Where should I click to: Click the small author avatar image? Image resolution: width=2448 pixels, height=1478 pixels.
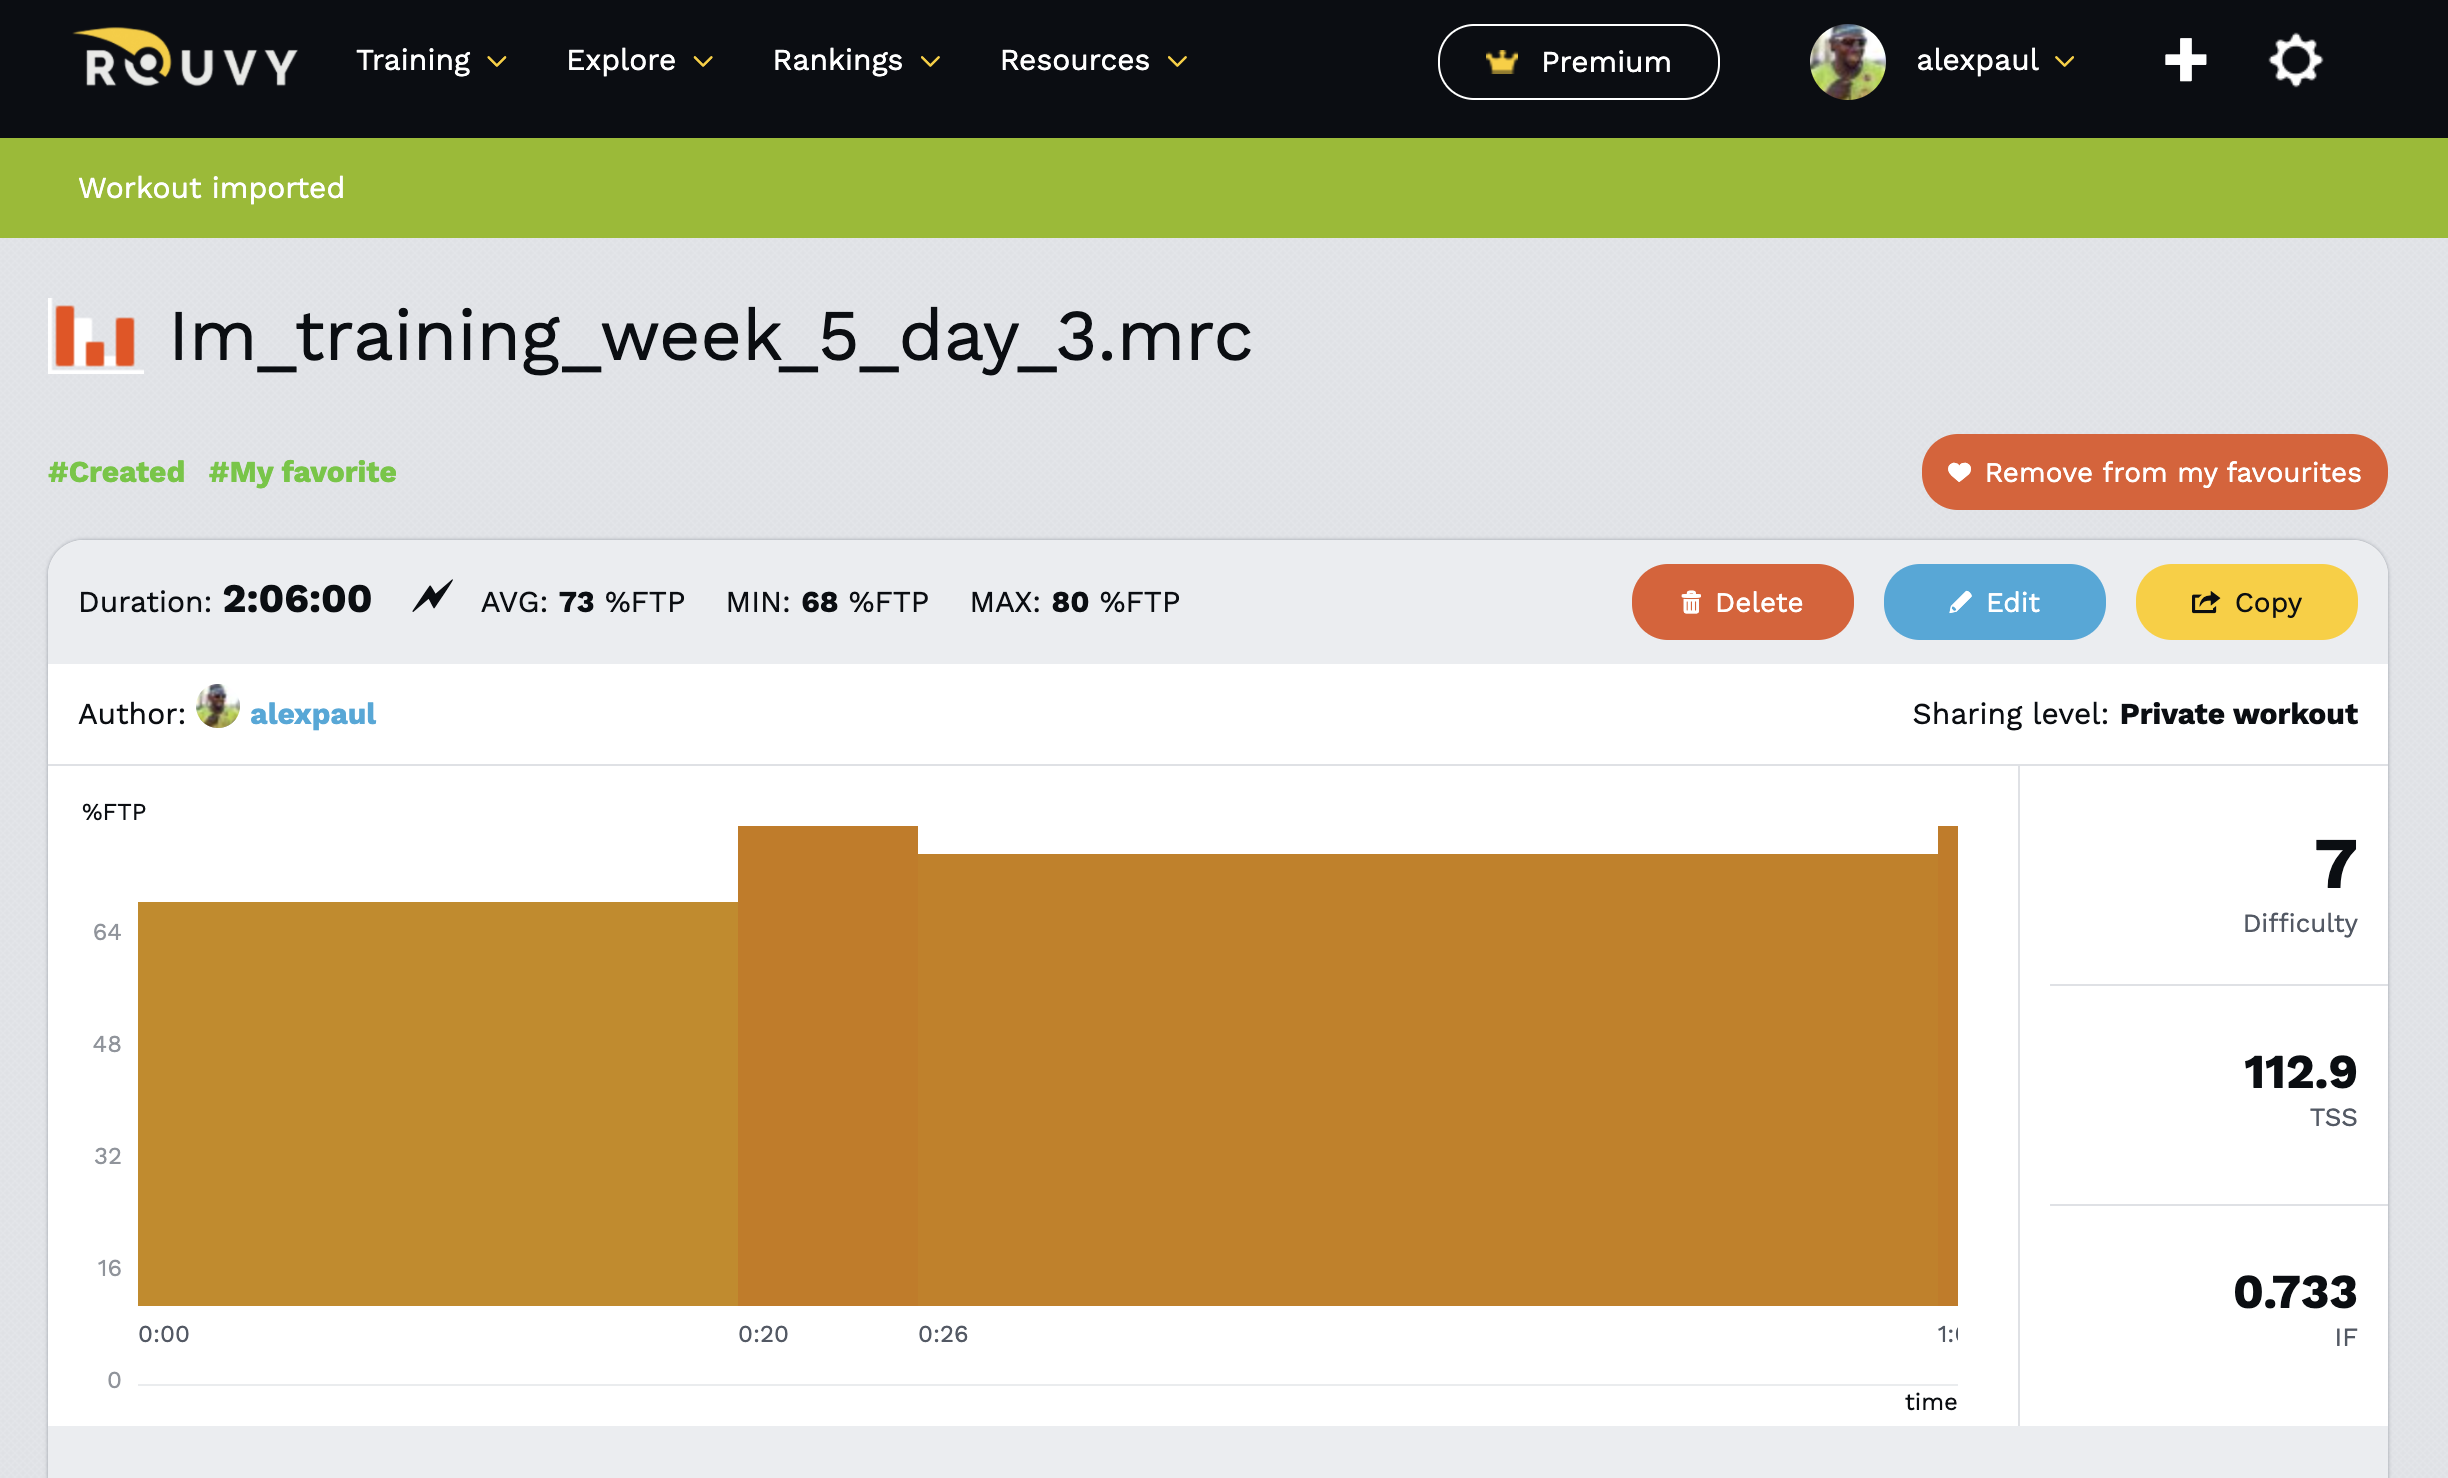pyautogui.click(x=217, y=708)
